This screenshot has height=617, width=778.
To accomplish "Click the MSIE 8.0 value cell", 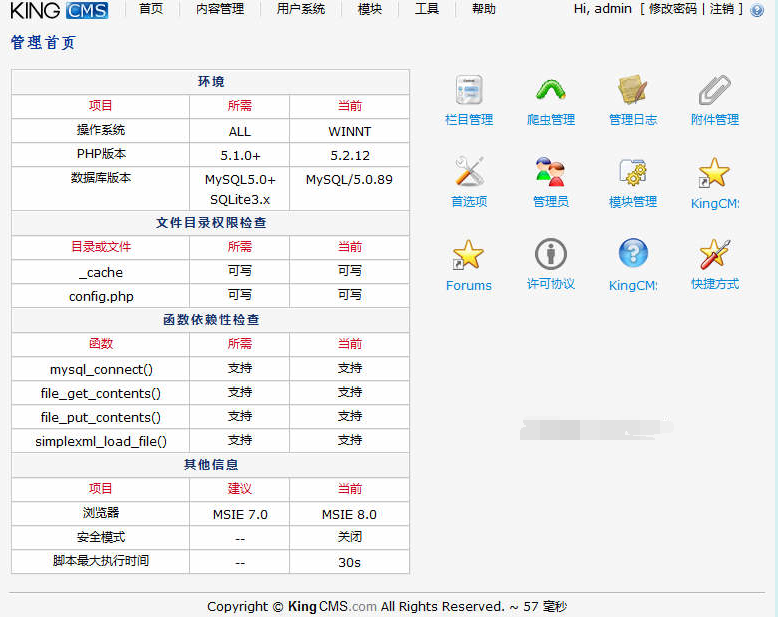I will [349, 515].
